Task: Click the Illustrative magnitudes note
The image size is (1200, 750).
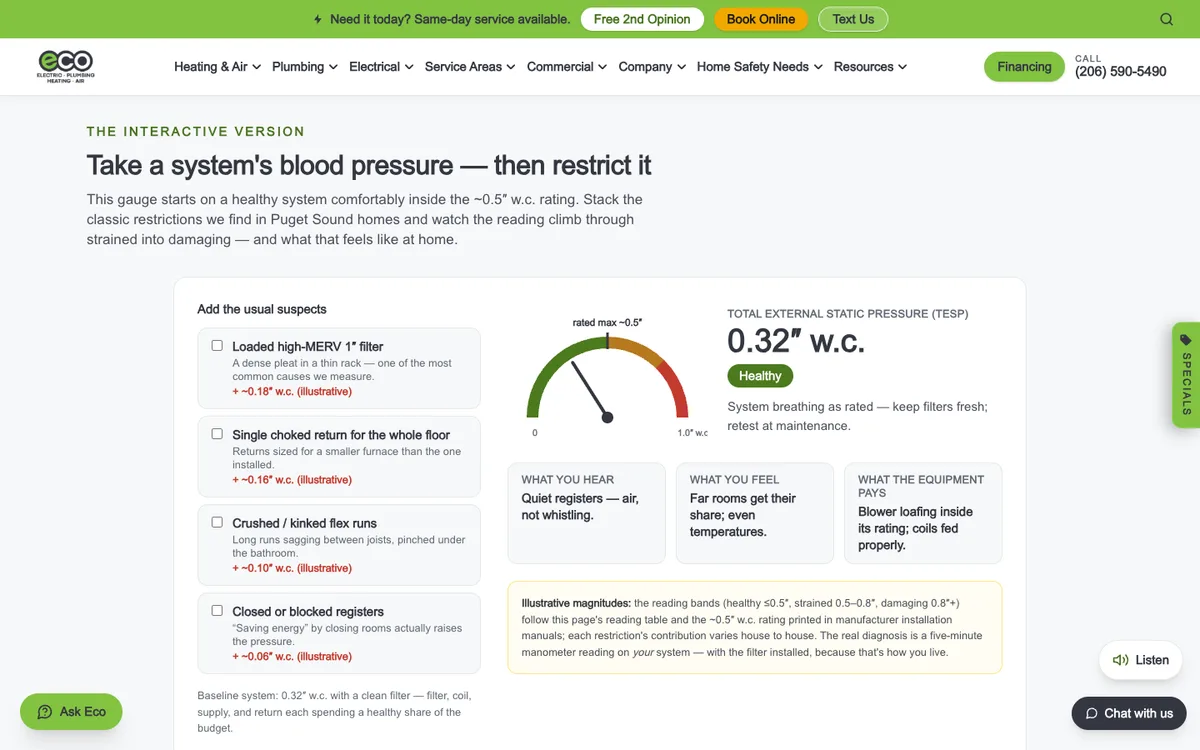Action: 754,627
